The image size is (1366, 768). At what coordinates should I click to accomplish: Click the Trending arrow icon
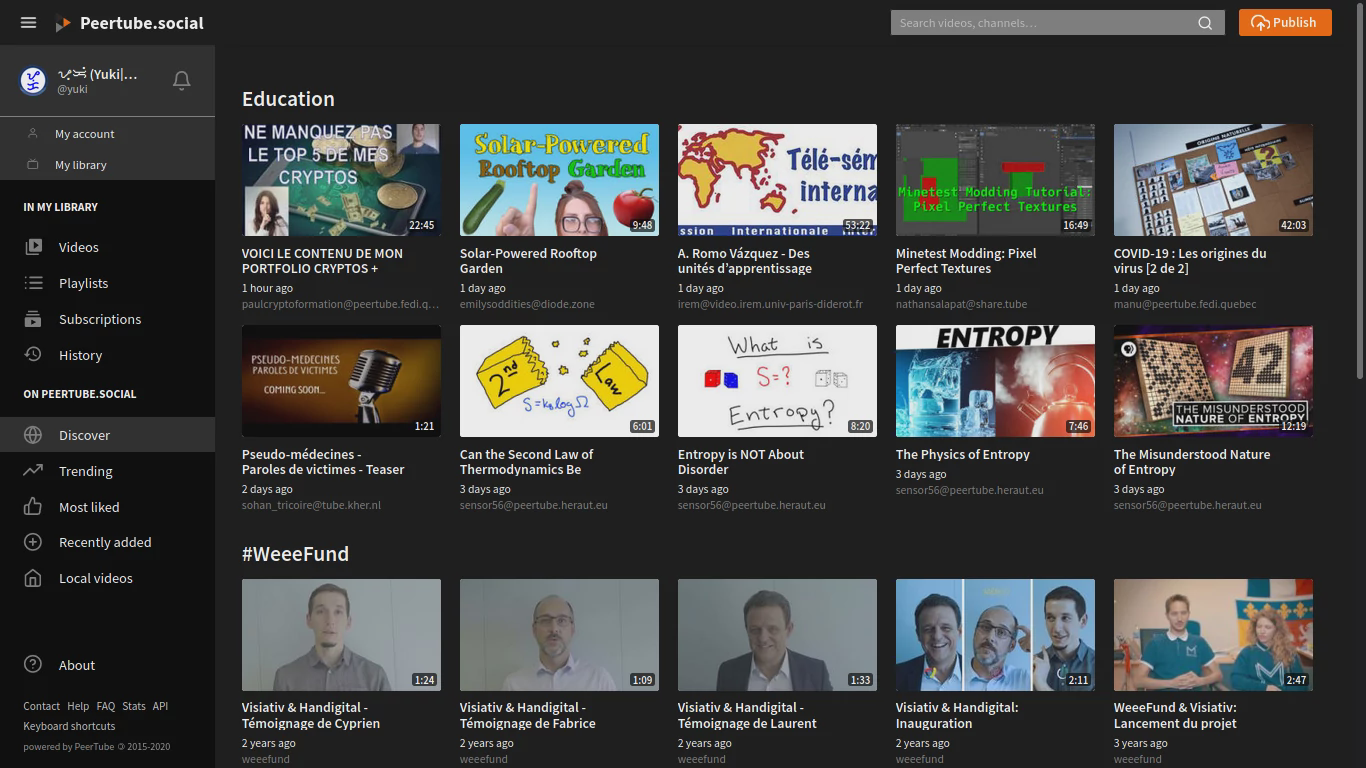[x=33, y=471]
